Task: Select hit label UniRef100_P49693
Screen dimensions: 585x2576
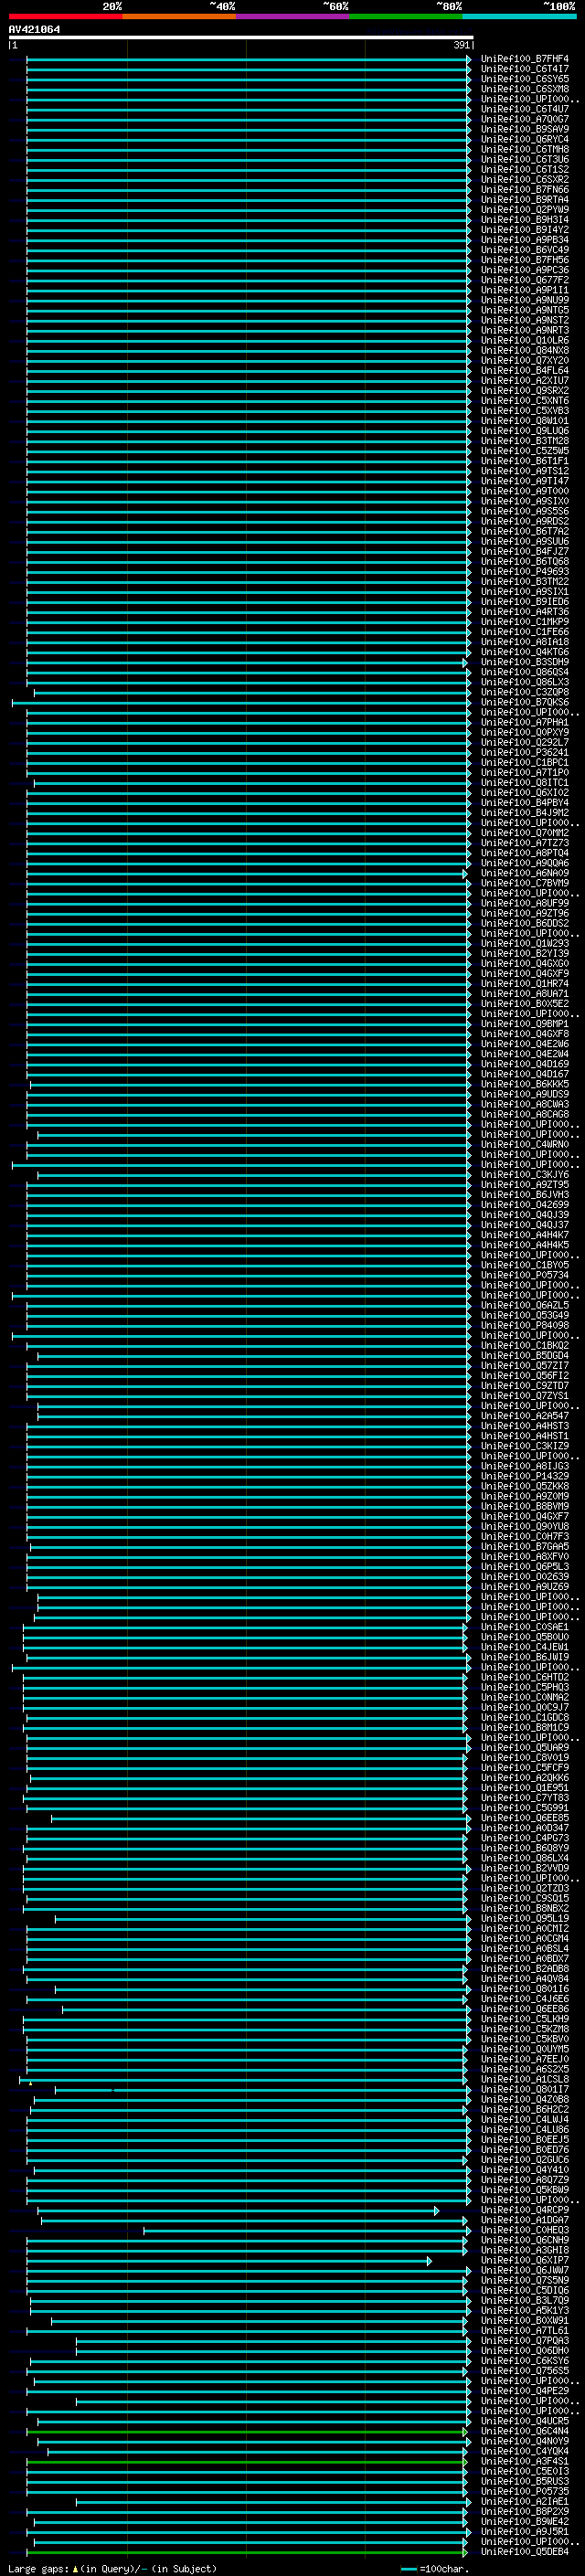Action: coord(524,571)
